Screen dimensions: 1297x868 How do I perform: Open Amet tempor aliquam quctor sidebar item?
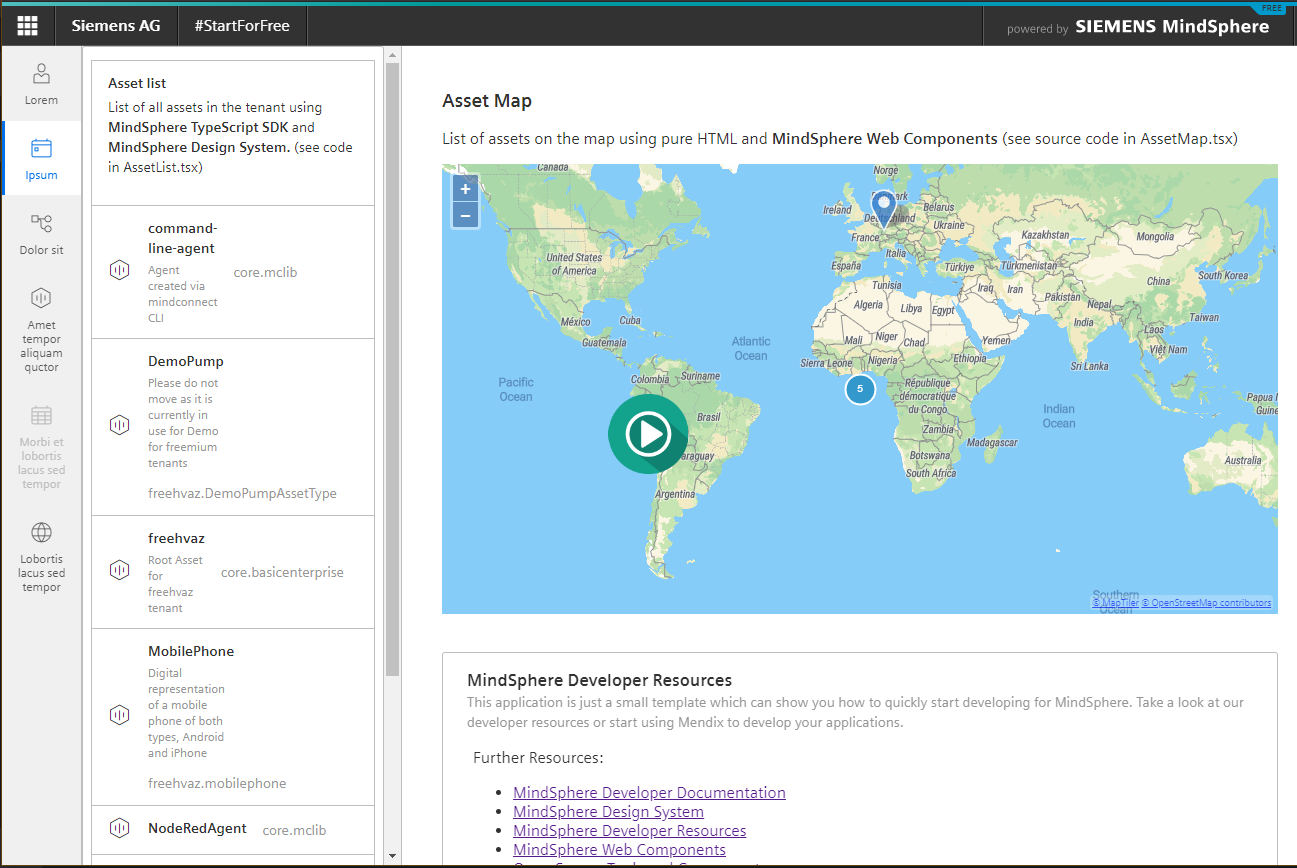tap(41, 328)
